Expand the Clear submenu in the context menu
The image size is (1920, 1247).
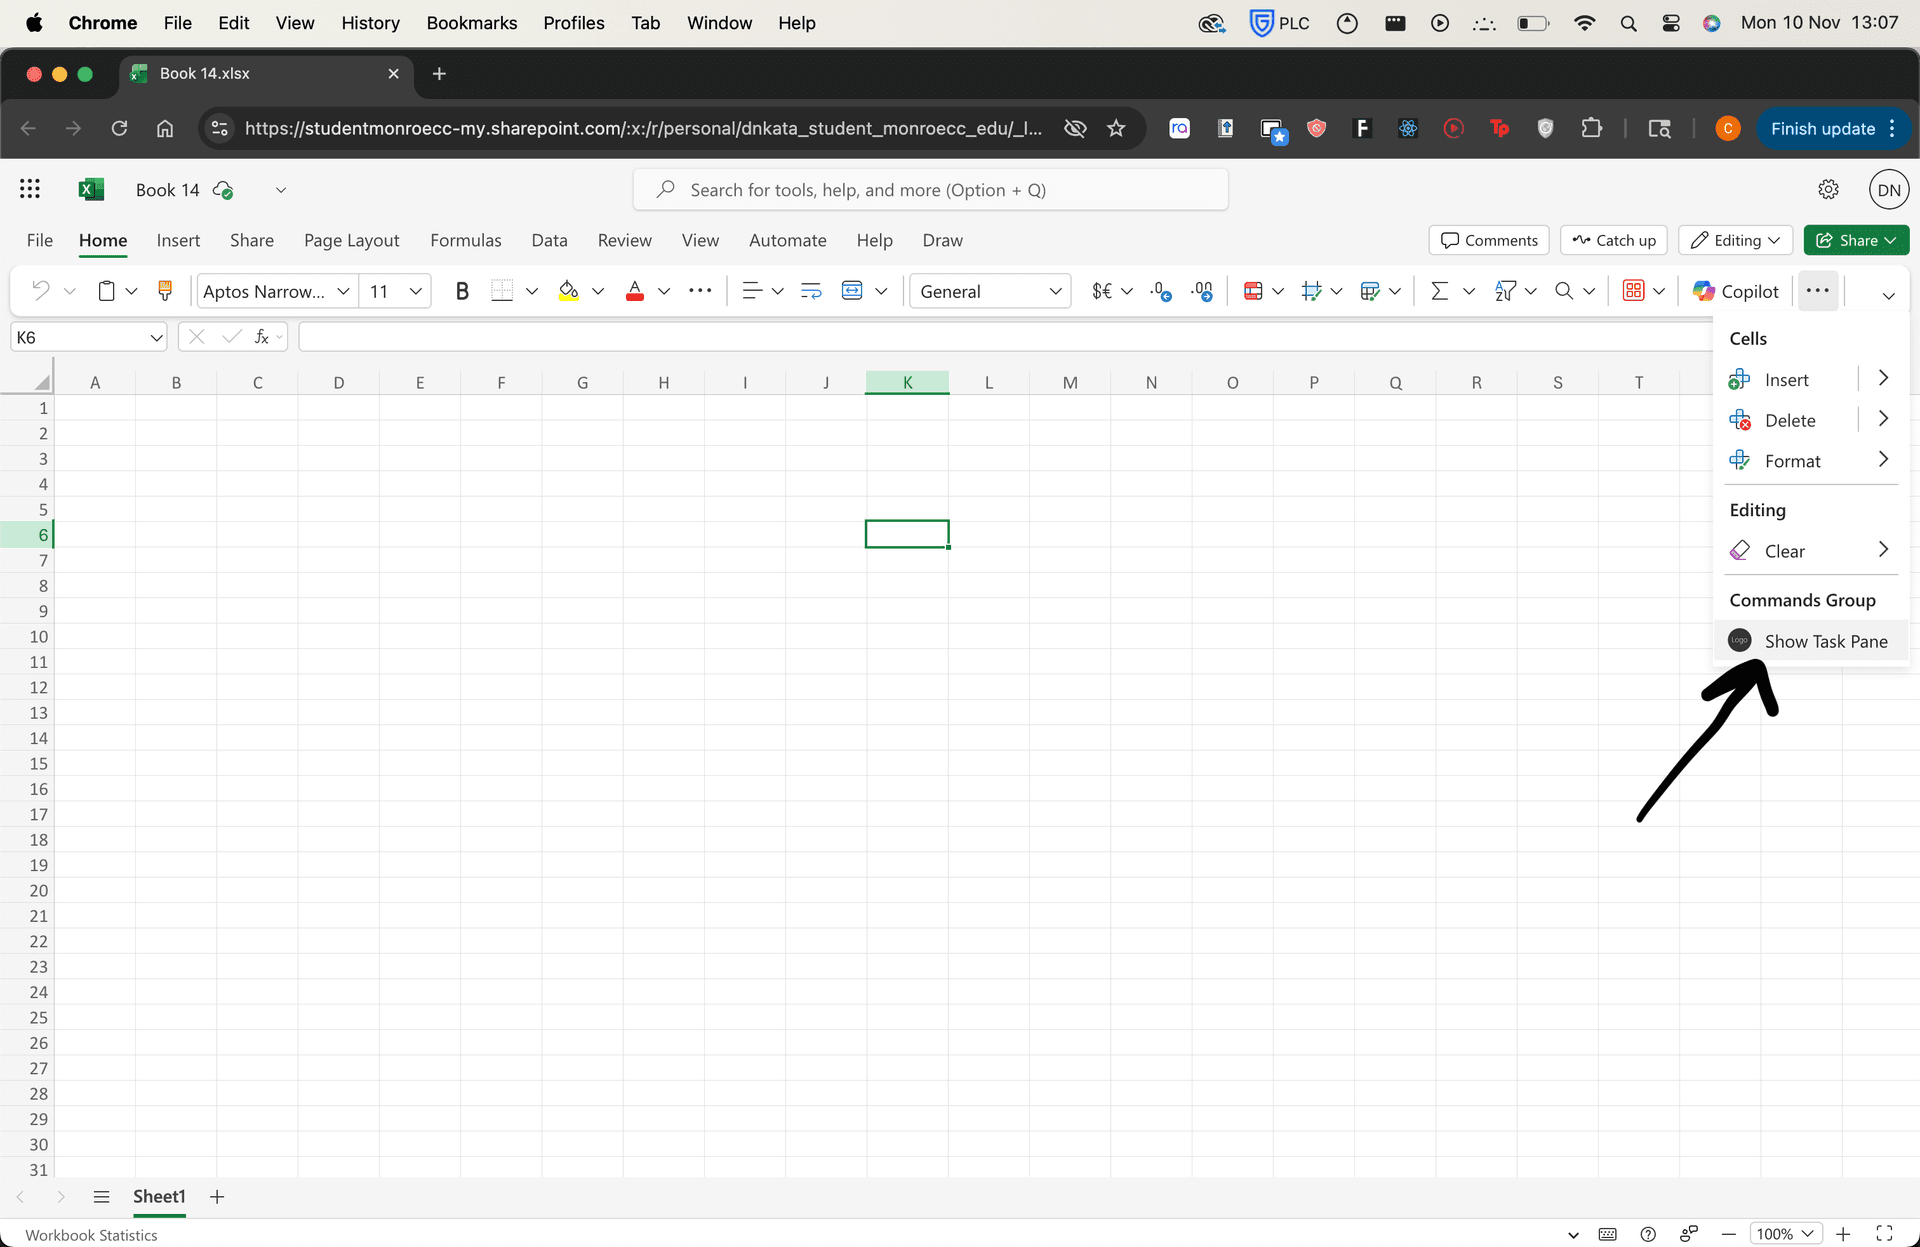pyautogui.click(x=1884, y=550)
